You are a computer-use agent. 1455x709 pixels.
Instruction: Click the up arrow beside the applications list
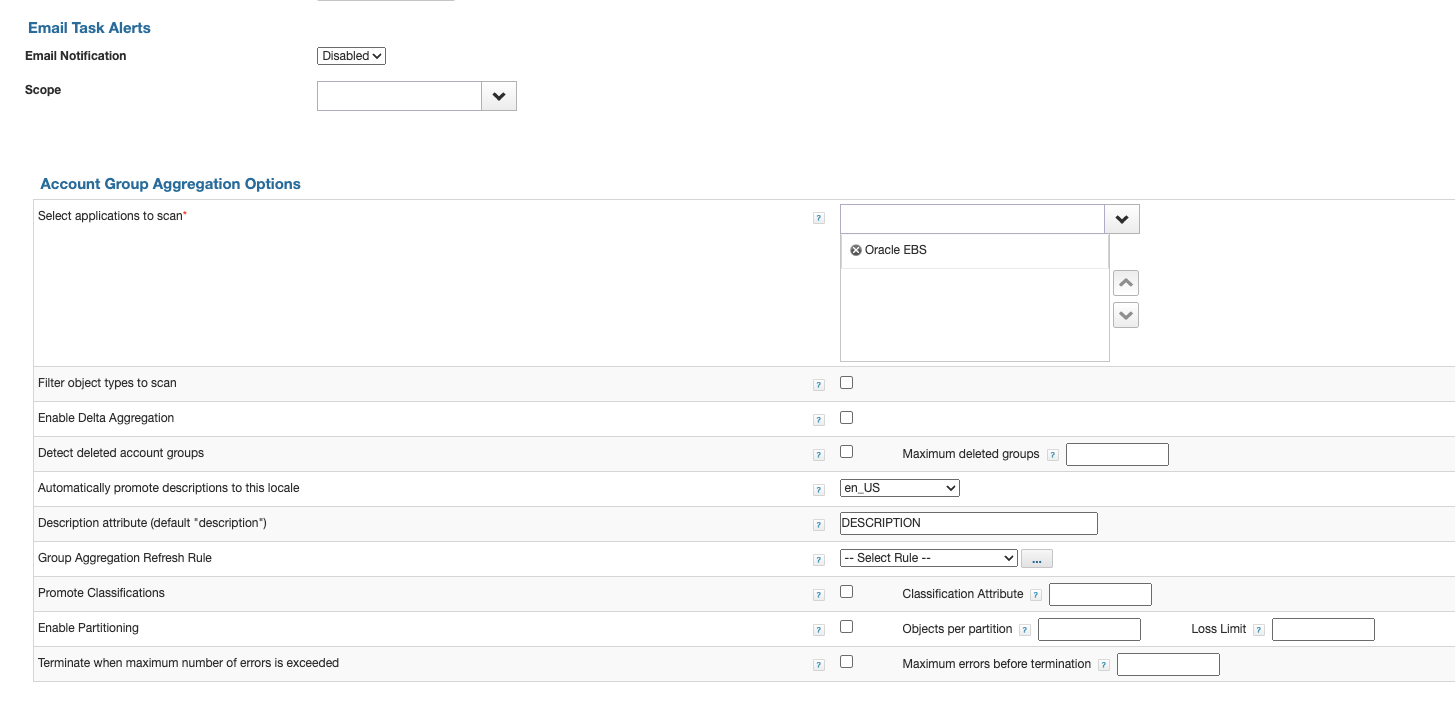coord(1124,282)
